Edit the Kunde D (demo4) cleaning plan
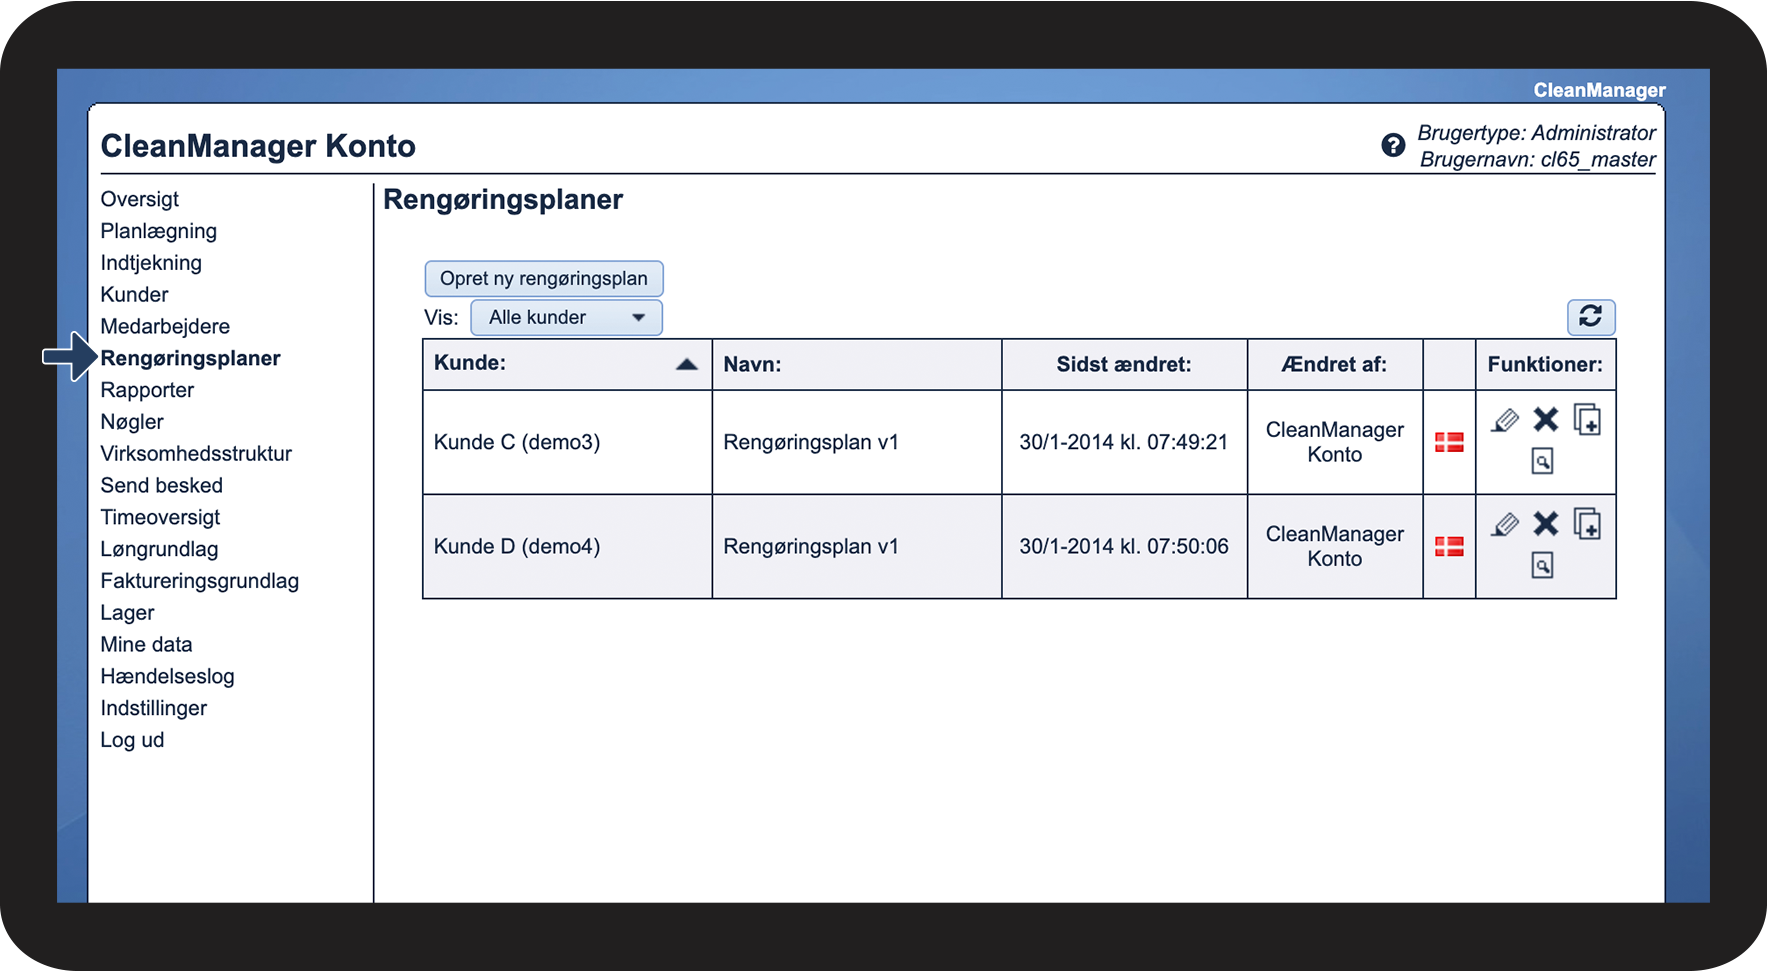The image size is (1767, 971). pyautogui.click(x=1504, y=524)
